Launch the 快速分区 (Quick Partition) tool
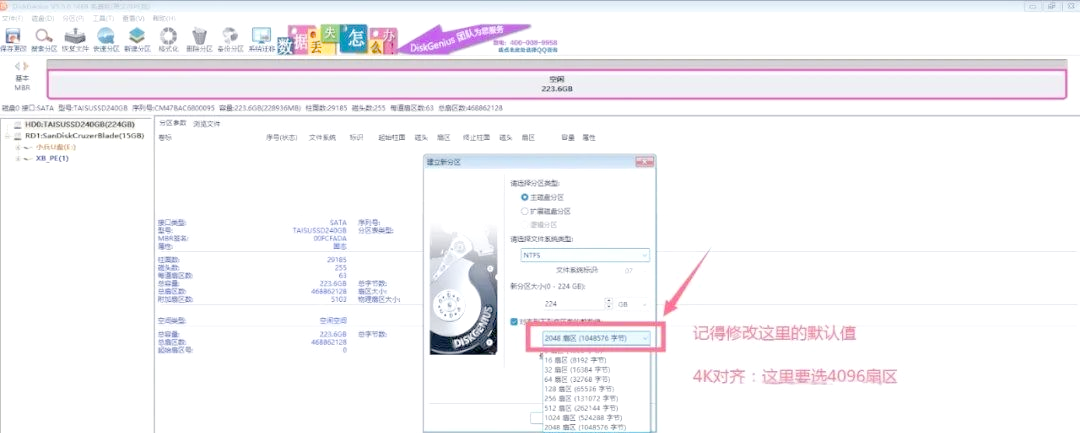 (105, 38)
